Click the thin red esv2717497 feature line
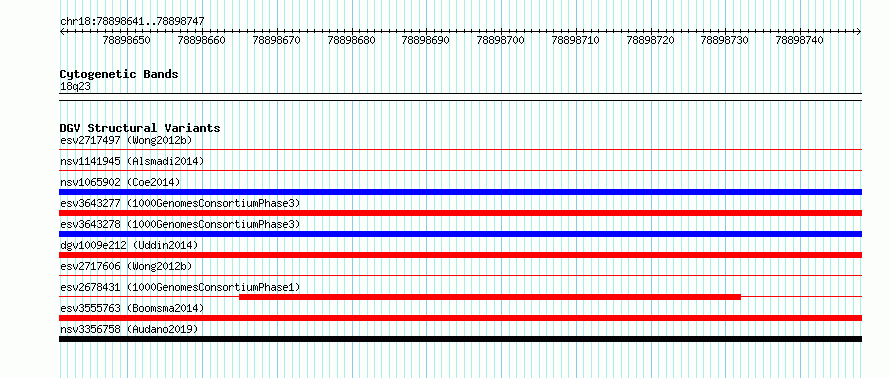The height and width of the screenshot is (378, 890). pos(460,150)
